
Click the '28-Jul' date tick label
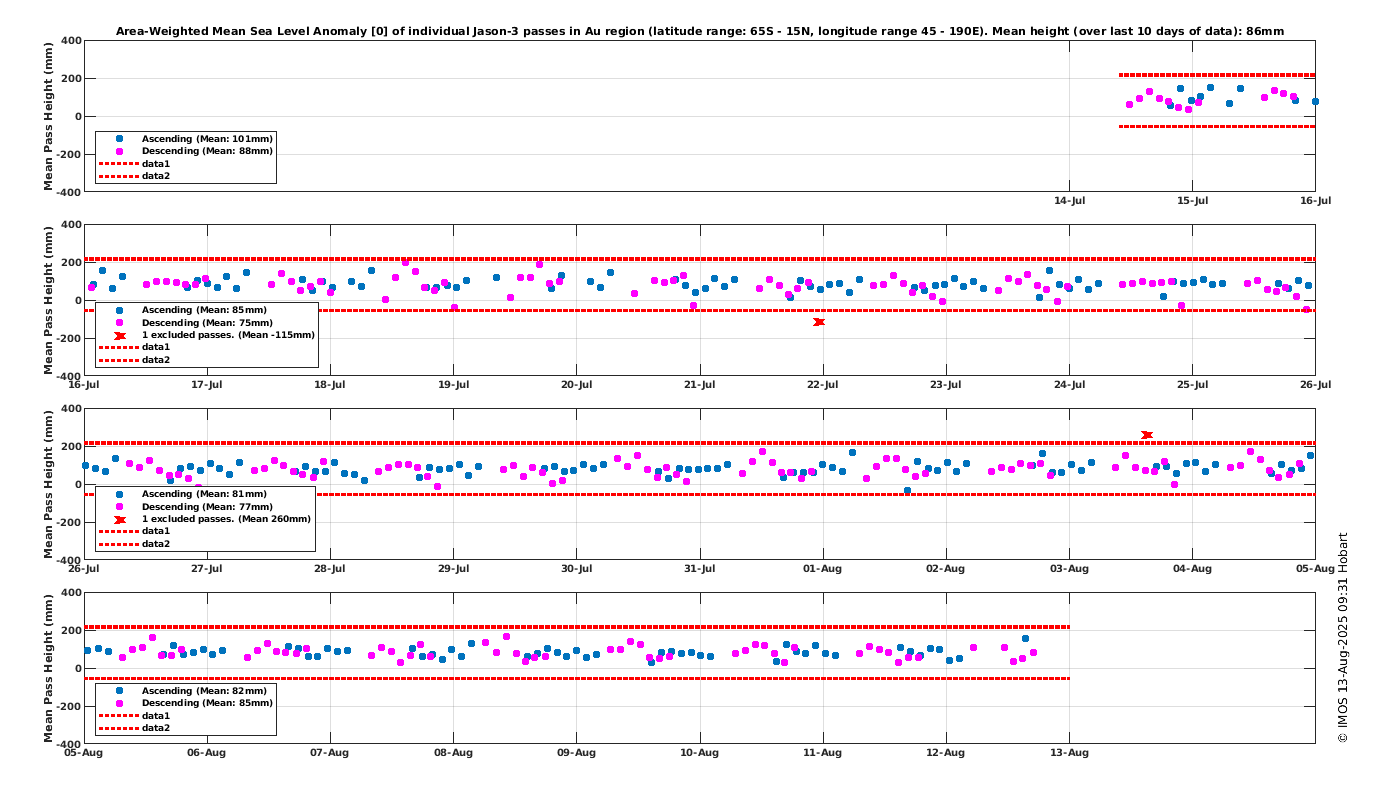(330, 569)
